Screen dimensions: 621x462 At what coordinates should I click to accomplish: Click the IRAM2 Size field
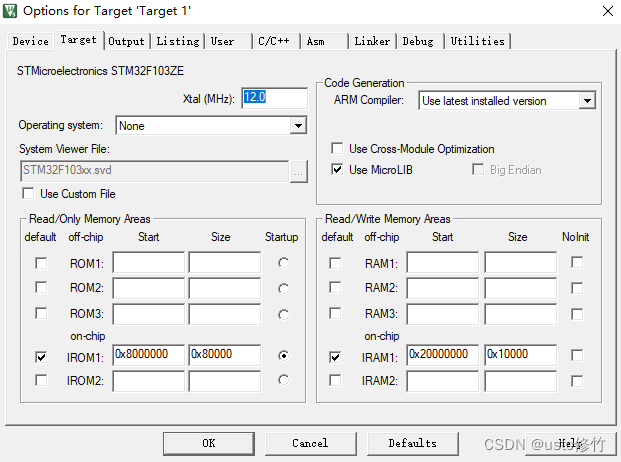click(520, 381)
